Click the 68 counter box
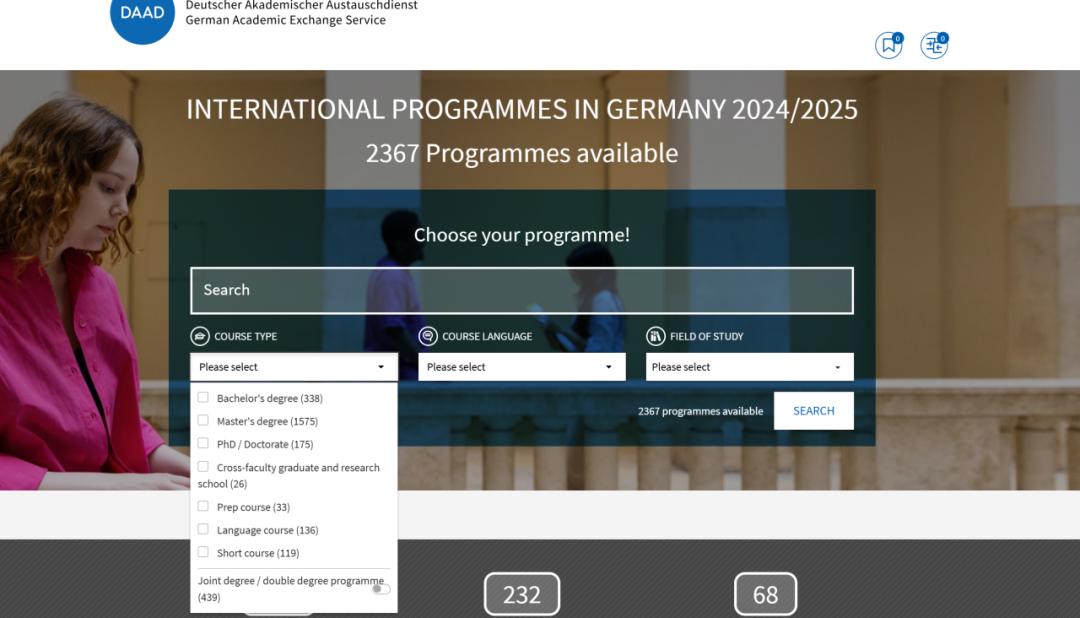Screen dimensions: 1080x618 765,594
